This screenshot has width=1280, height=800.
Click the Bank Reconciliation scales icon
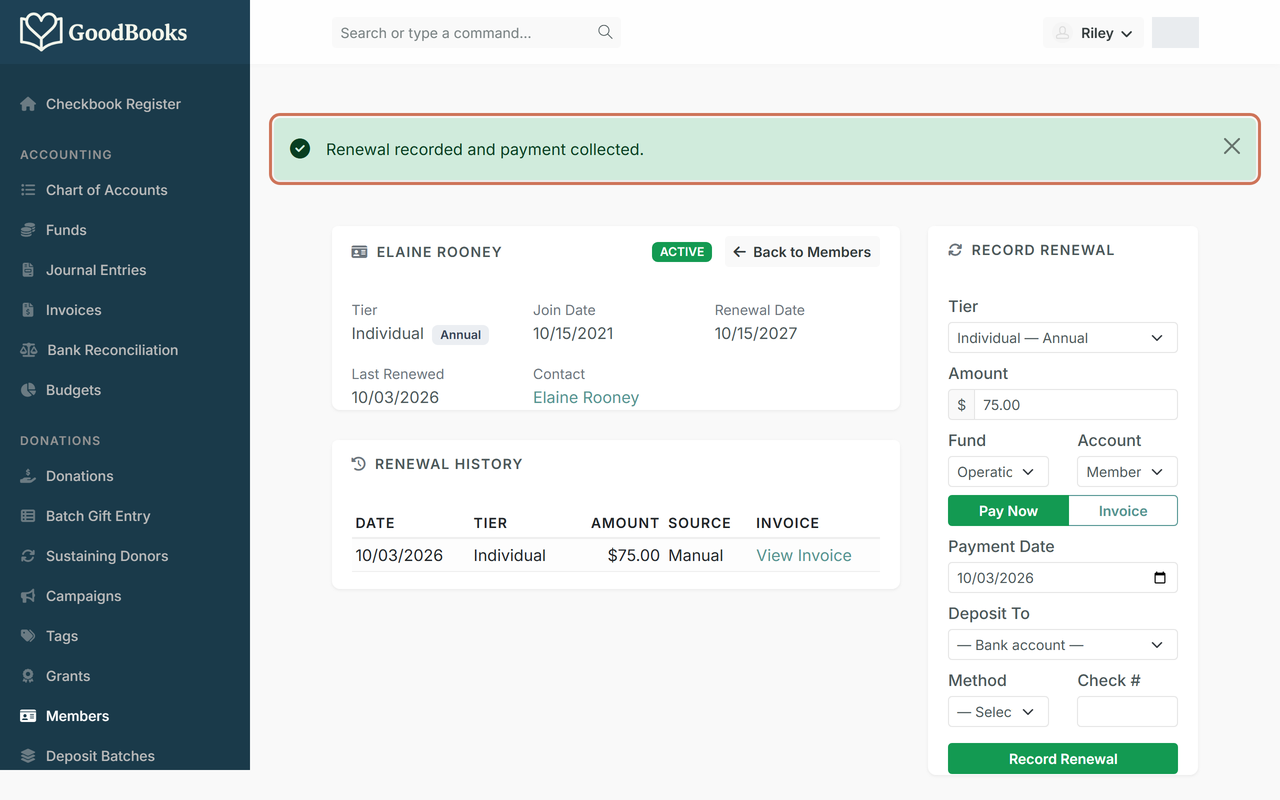tap(28, 350)
